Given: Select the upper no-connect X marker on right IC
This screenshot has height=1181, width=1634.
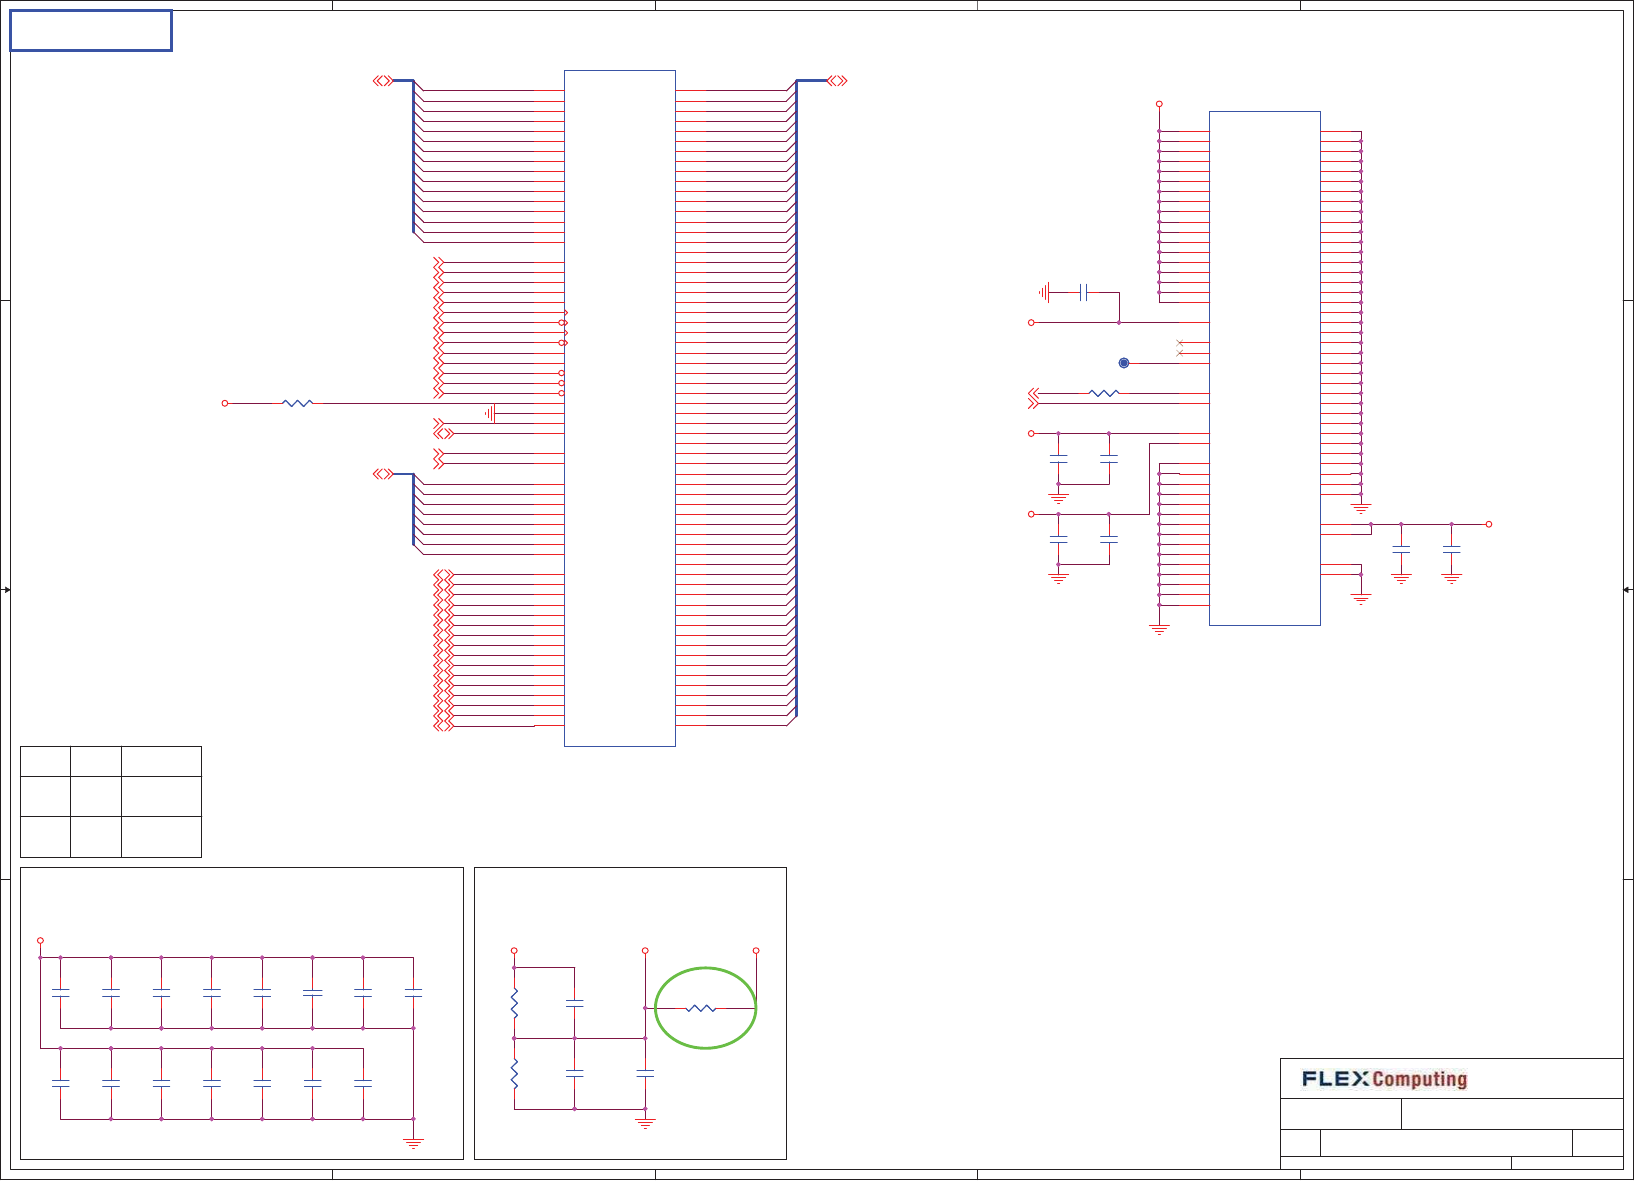Looking at the screenshot, I should click(x=1180, y=343).
